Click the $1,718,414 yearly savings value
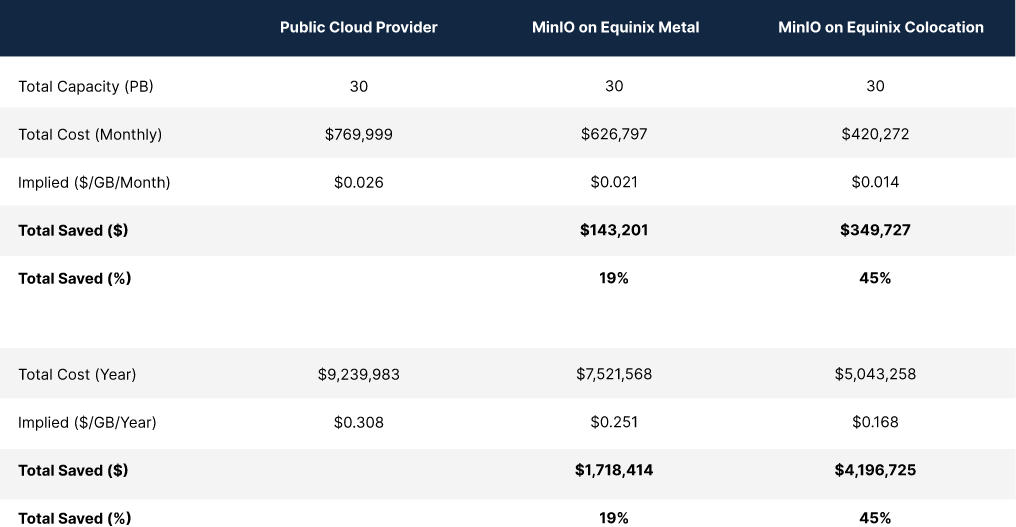The height and width of the screenshot is (527, 1016). pos(614,470)
